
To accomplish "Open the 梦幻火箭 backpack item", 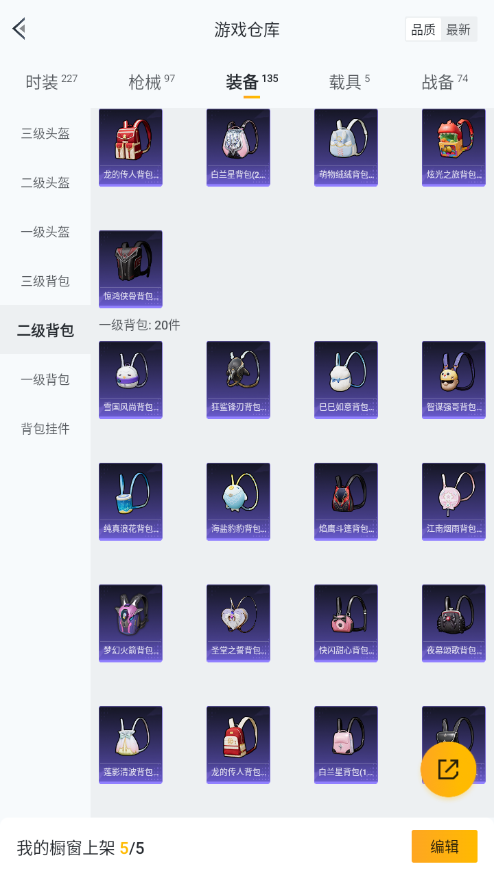I will [131, 623].
